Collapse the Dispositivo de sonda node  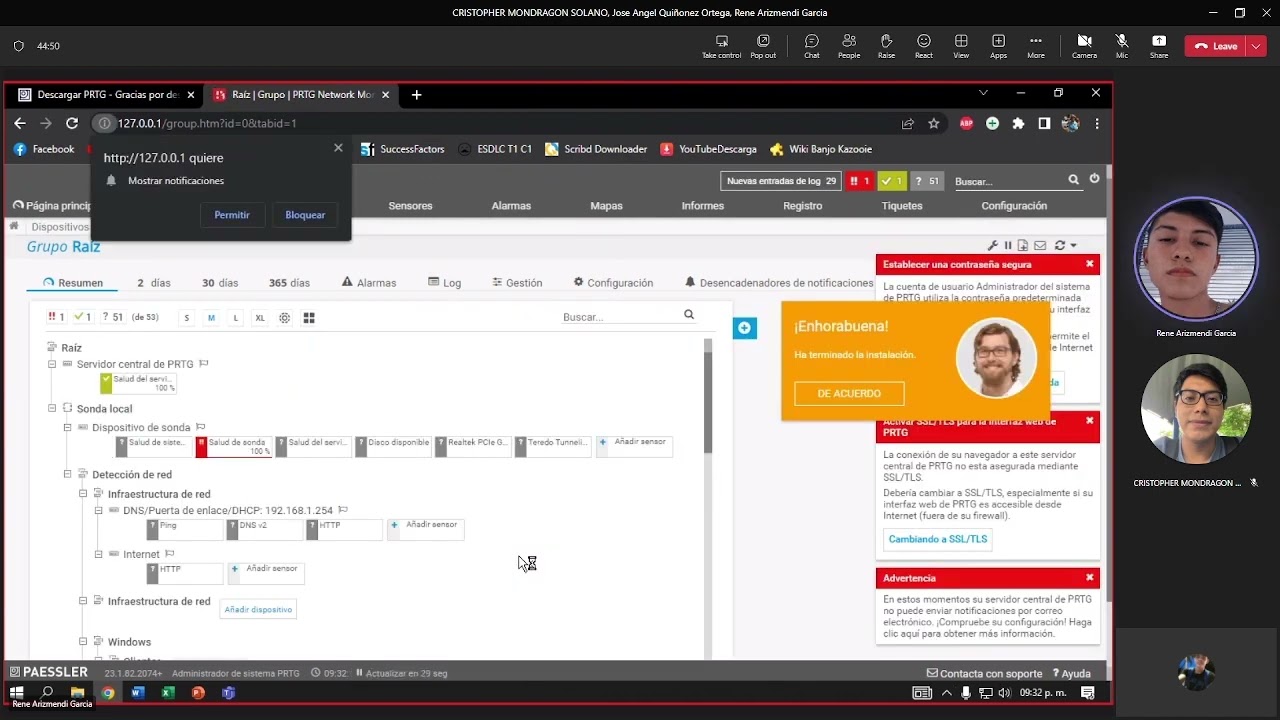click(x=68, y=427)
